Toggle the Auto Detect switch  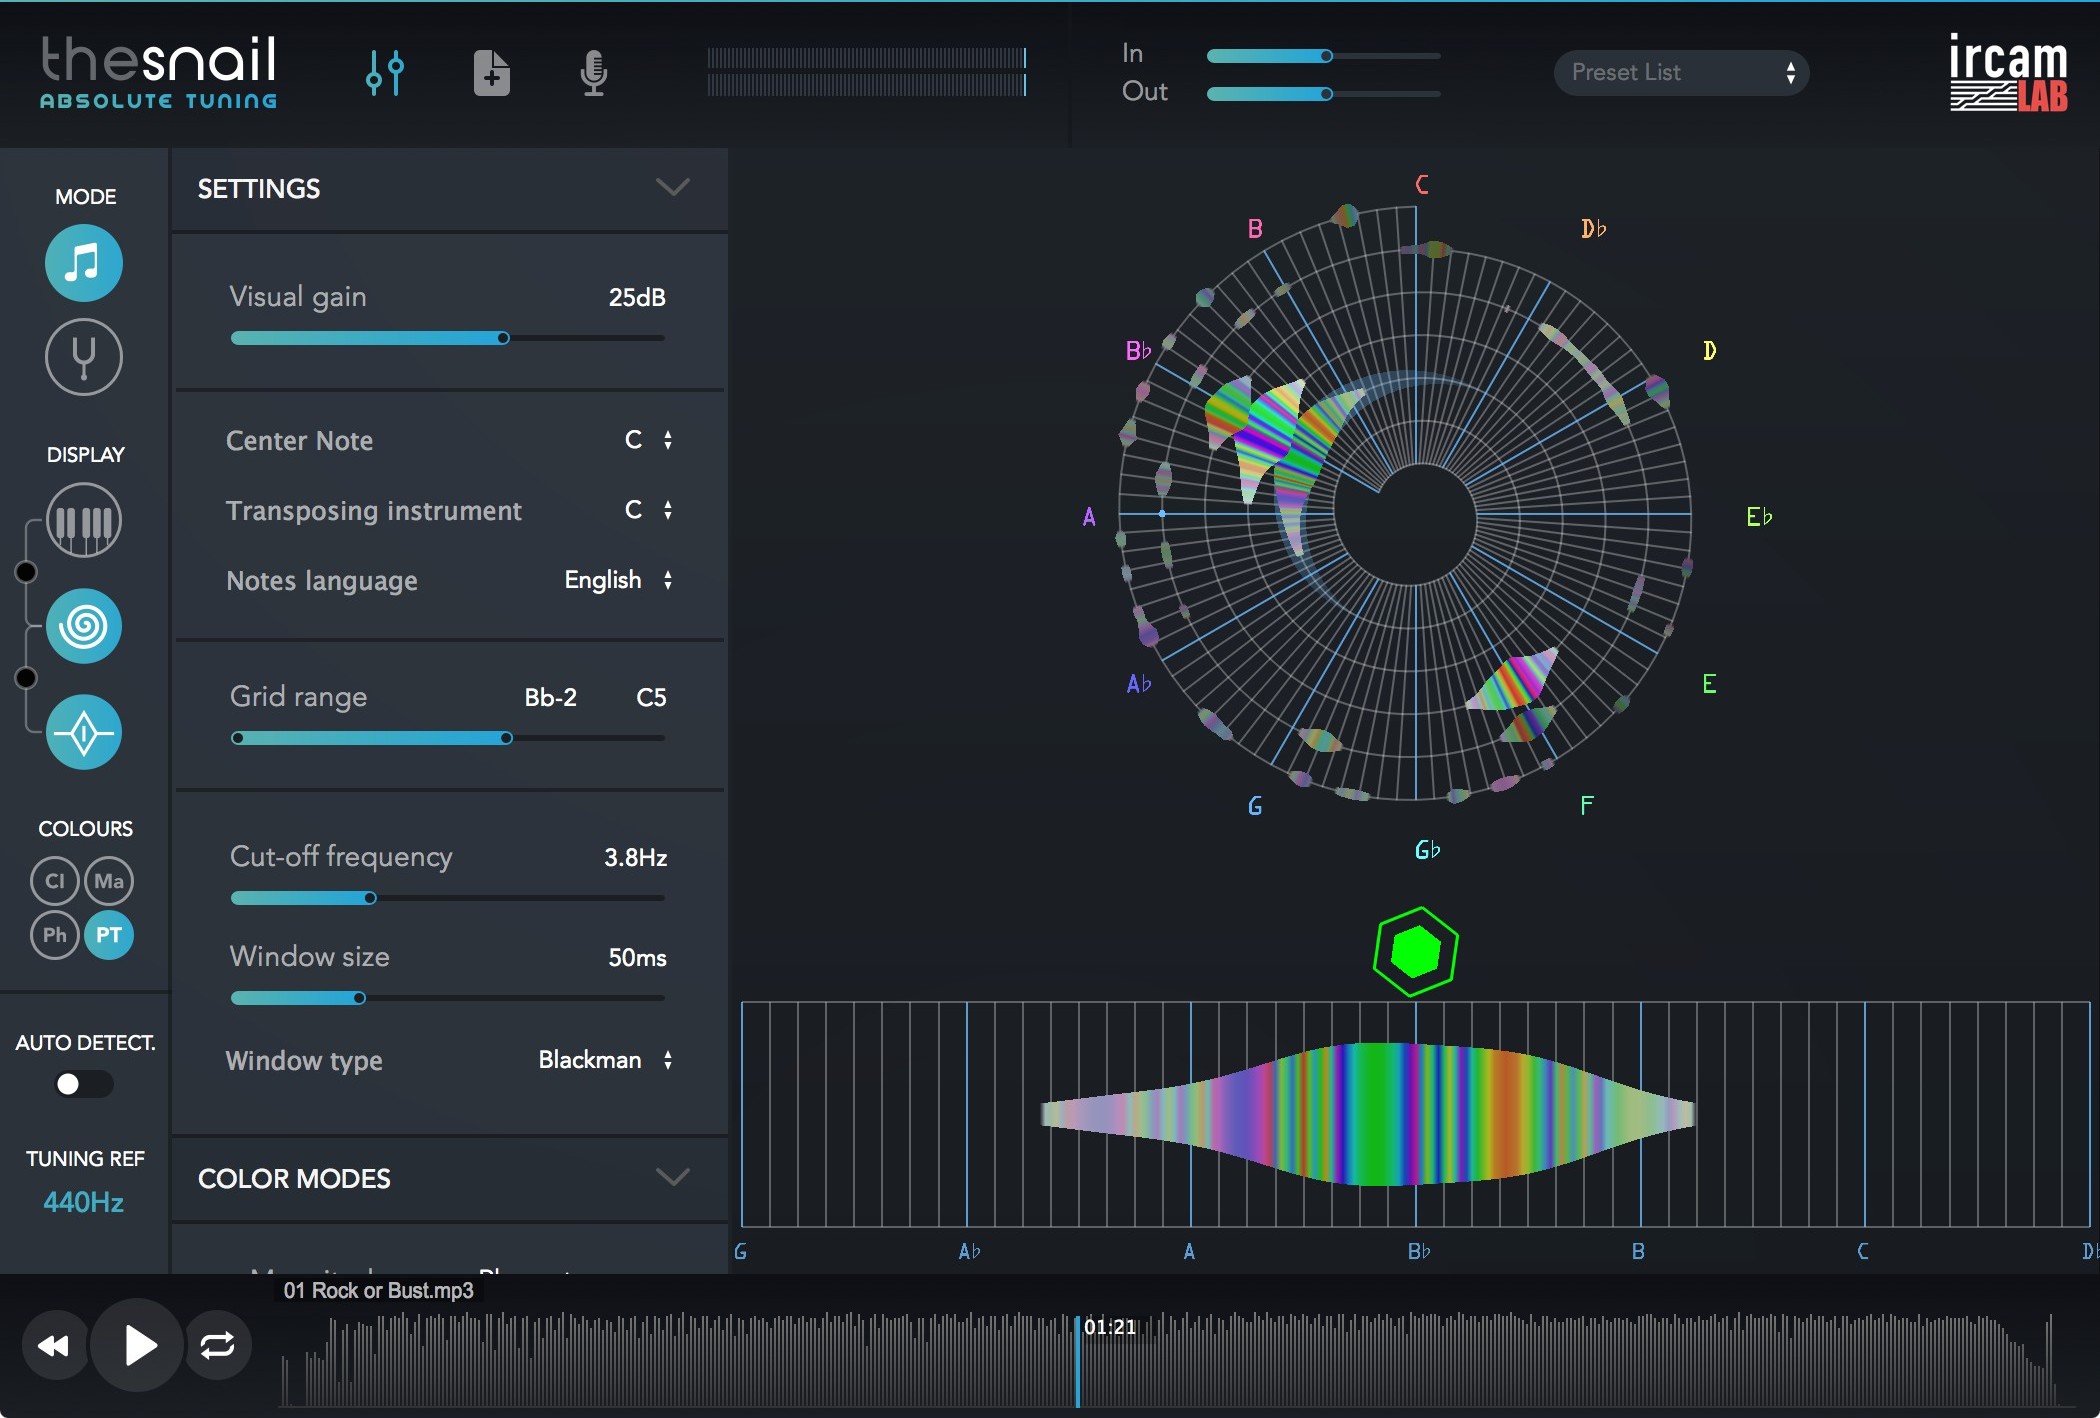[x=83, y=1084]
